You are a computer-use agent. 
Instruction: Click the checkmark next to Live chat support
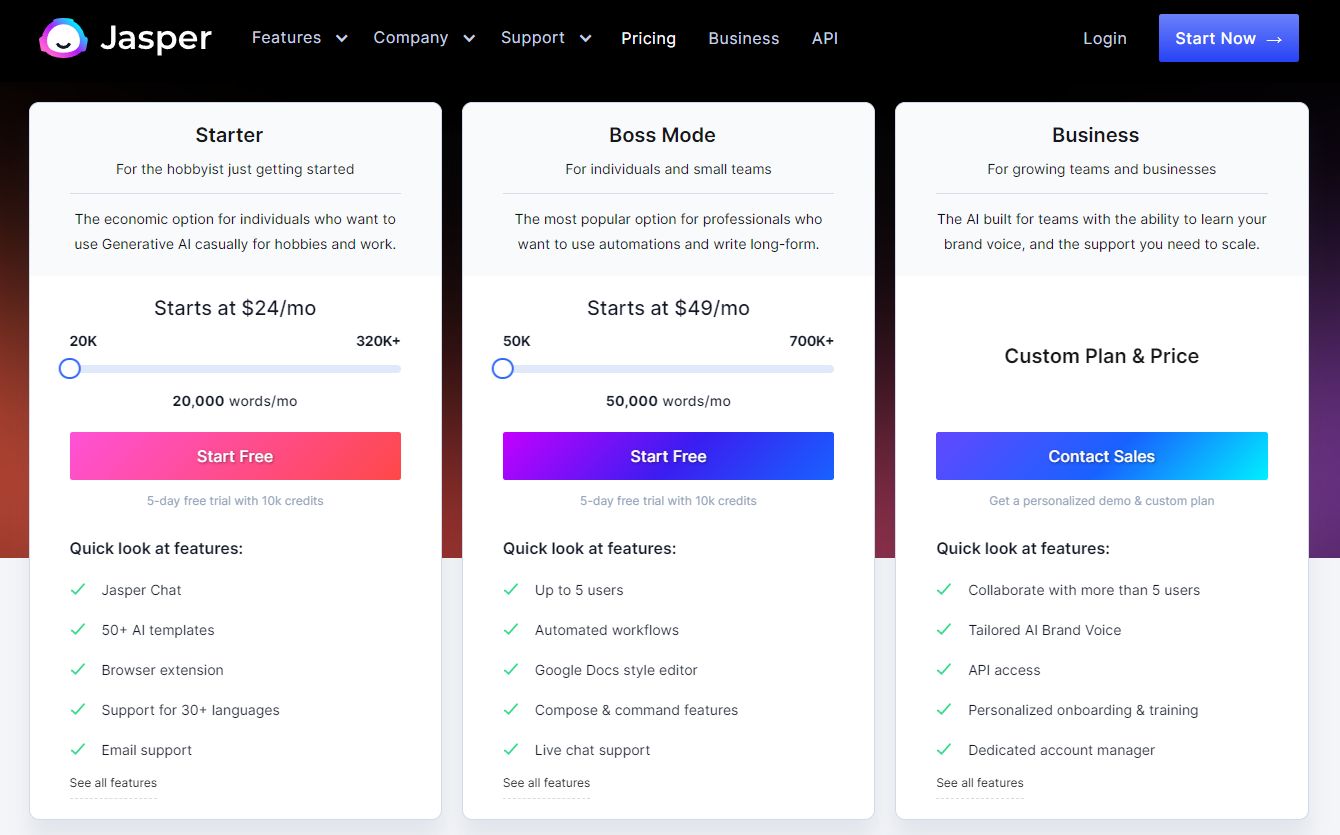(x=511, y=750)
